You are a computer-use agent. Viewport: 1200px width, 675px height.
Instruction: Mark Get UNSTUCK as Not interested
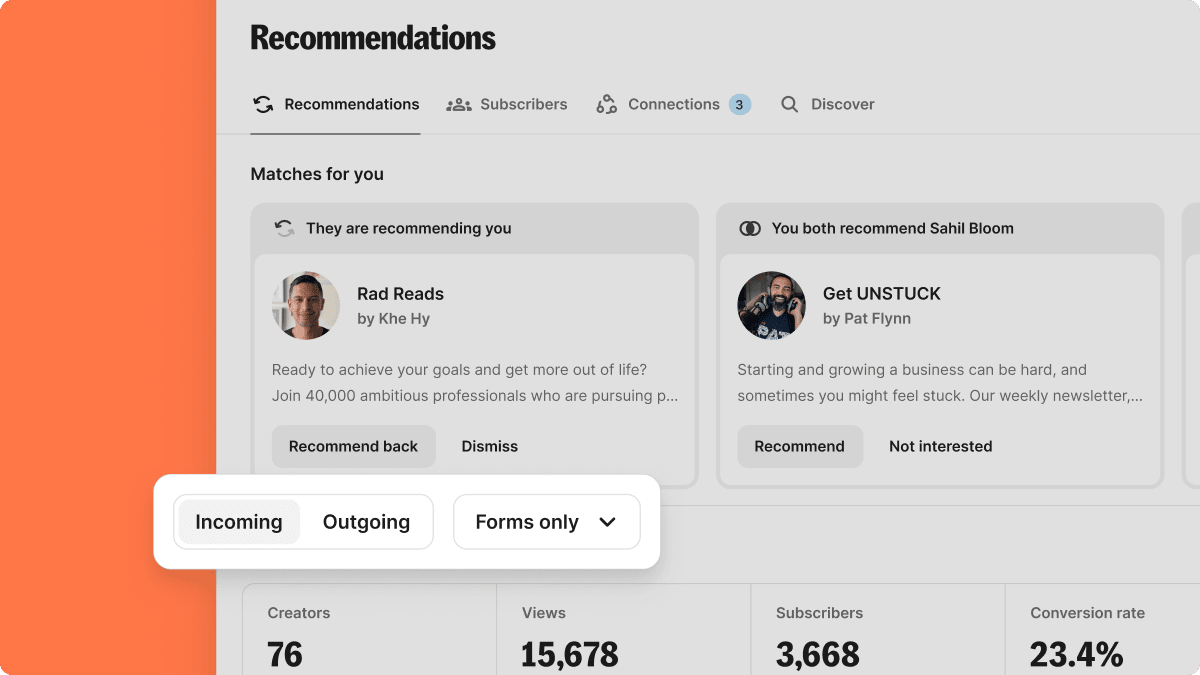click(x=940, y=446)
